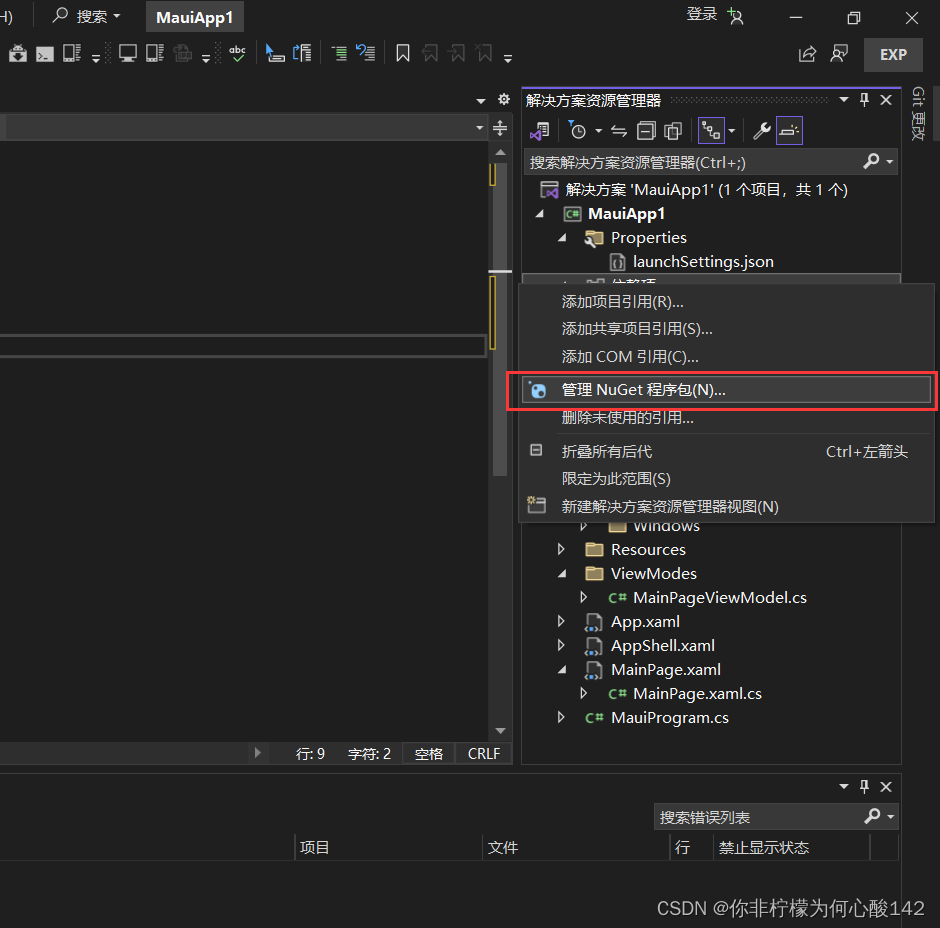
Task: Toggle file nesting view button
Action: click(x=712, y=131)
